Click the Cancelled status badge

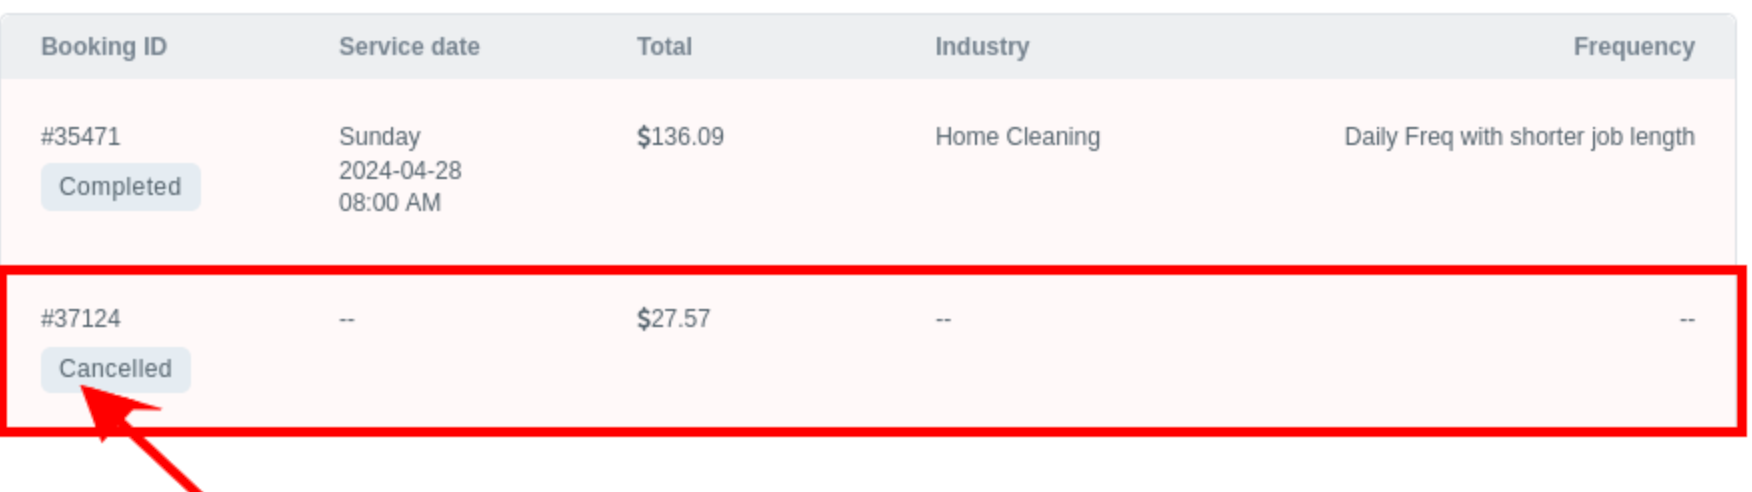click(x=115, y=369)
